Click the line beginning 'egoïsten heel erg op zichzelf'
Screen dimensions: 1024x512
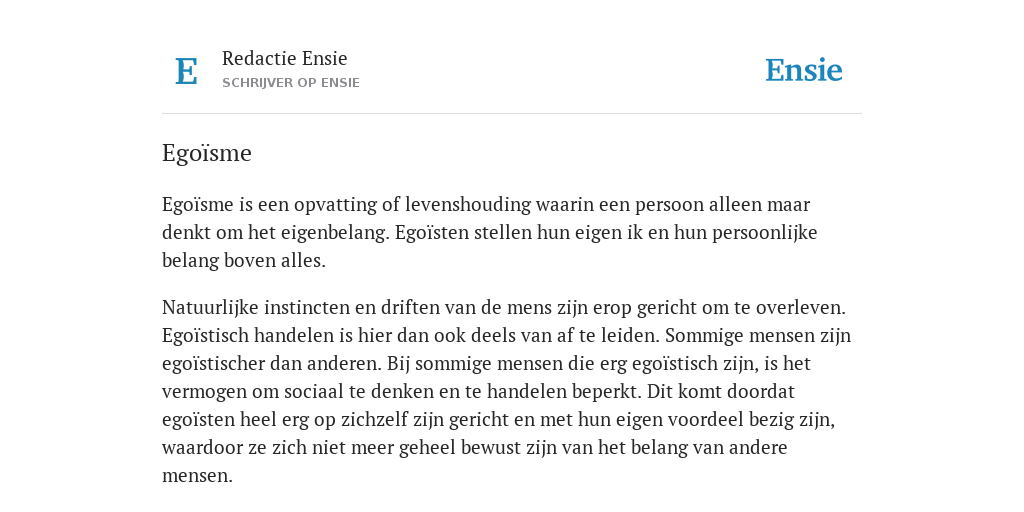(x=498, y=419)
